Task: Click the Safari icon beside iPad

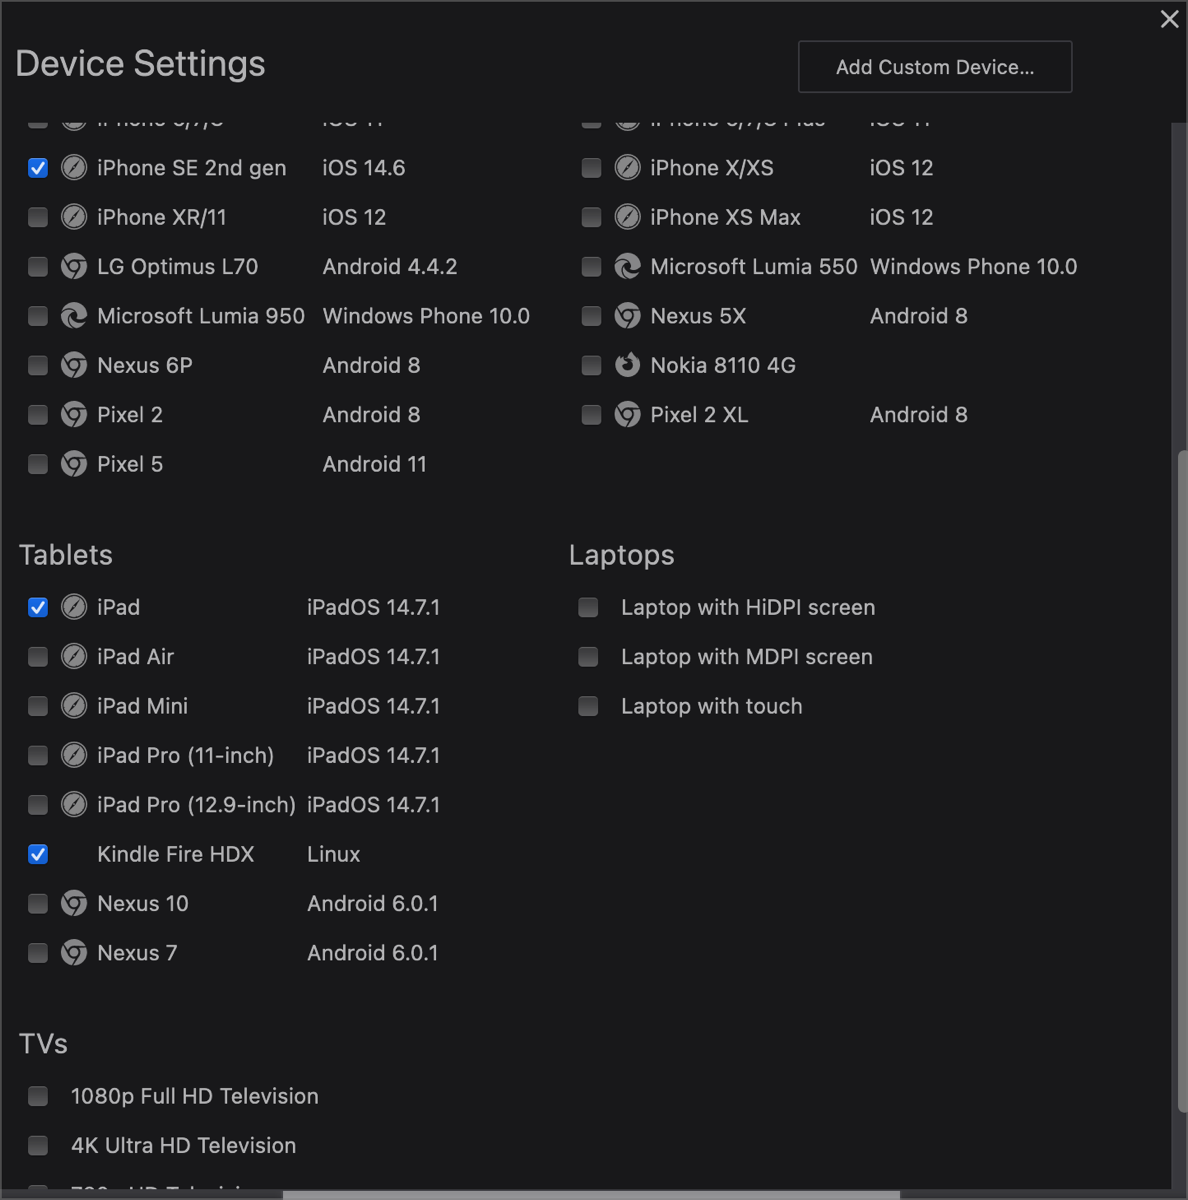Action: tap(74, 607)
